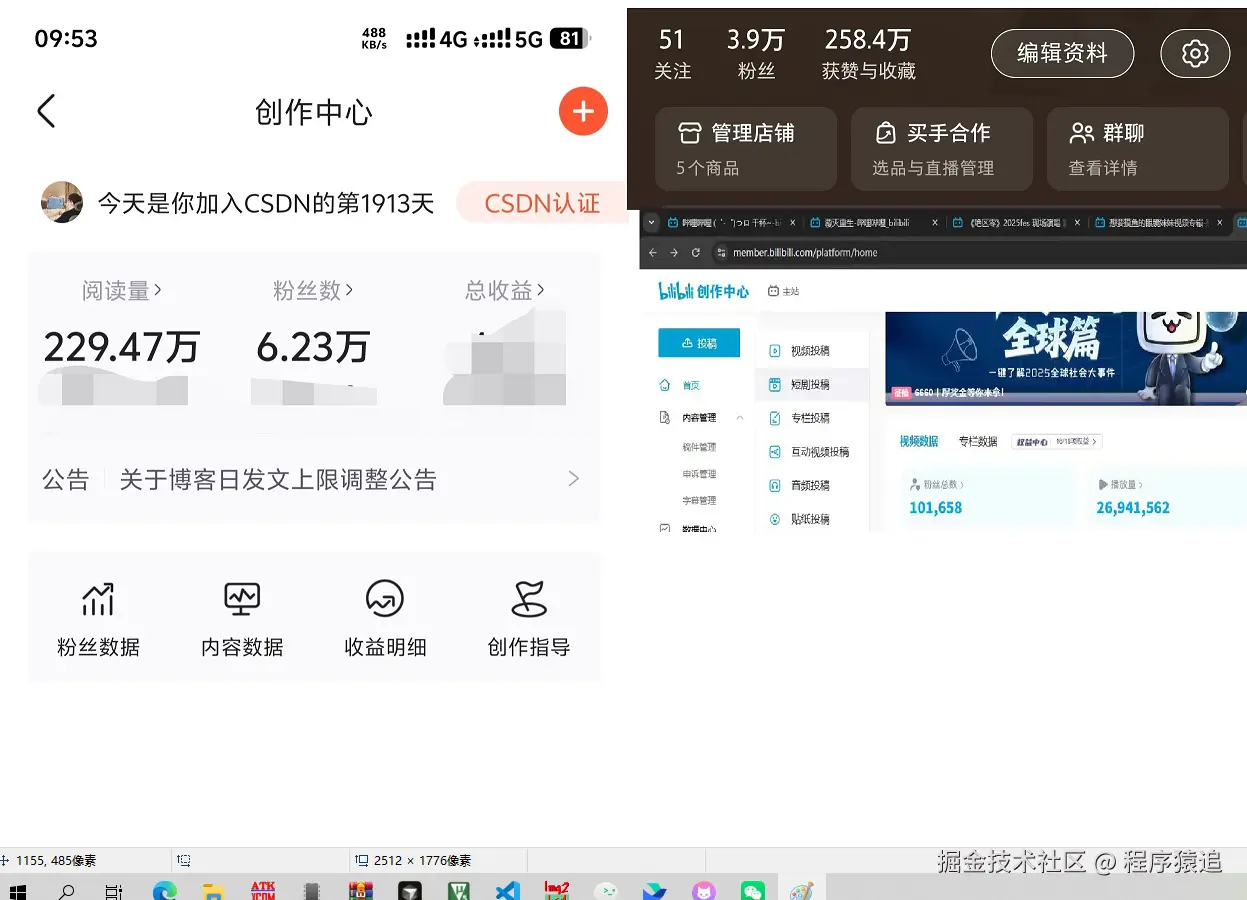The image size is (1247, 900).
Task: Switch to 专栏数据 tab
Action: (978, 441)
